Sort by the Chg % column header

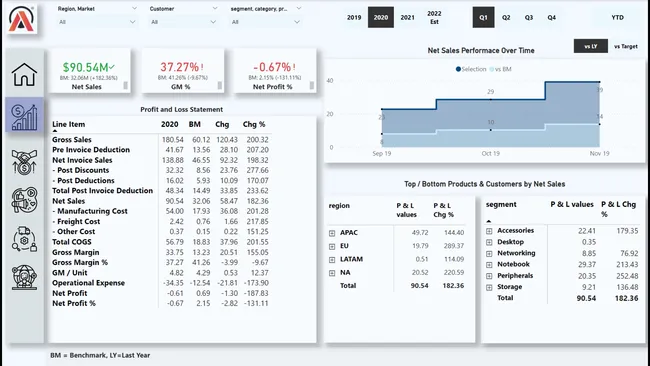coord(254,124)
